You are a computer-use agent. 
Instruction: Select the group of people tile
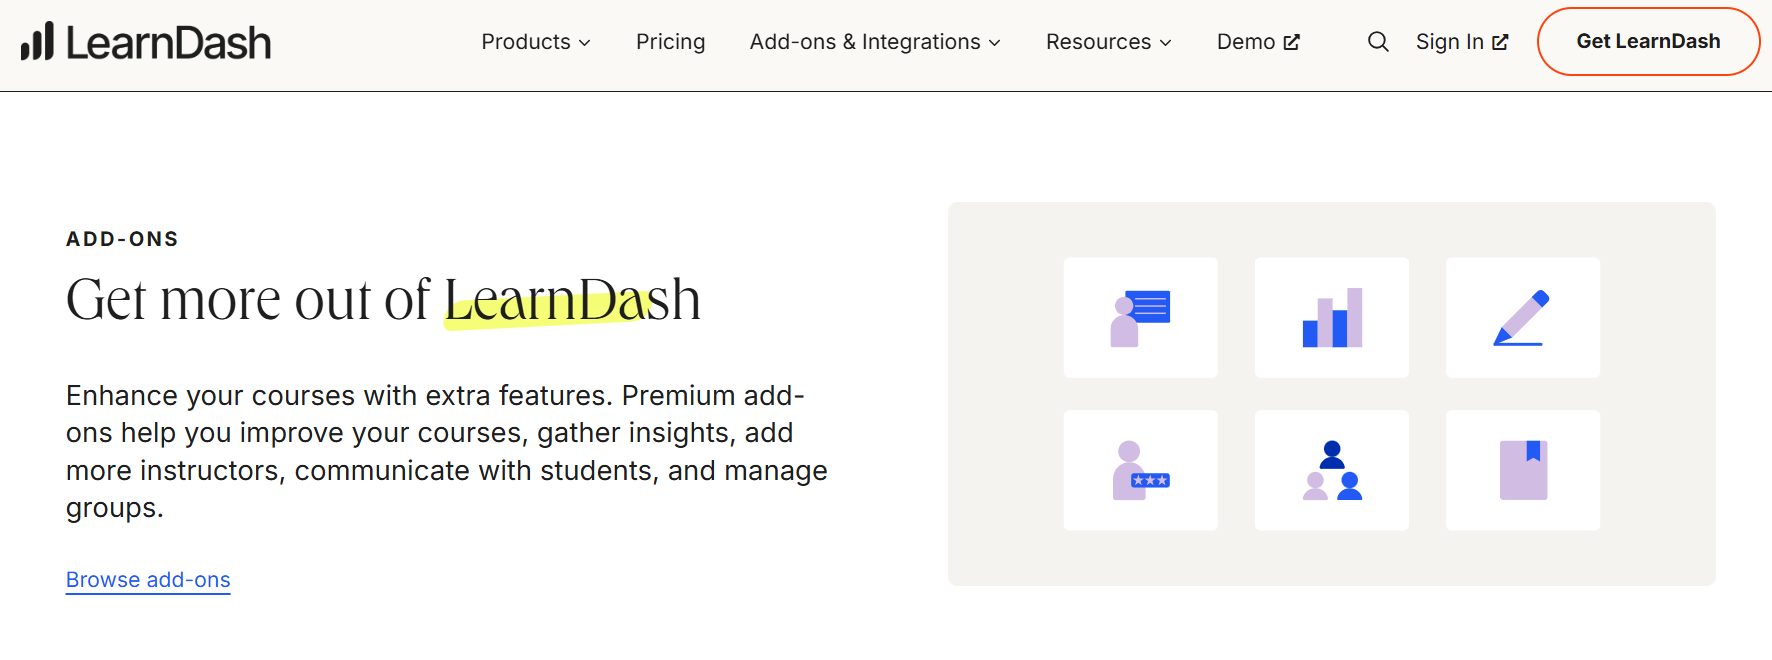[x=1331, y=470]
